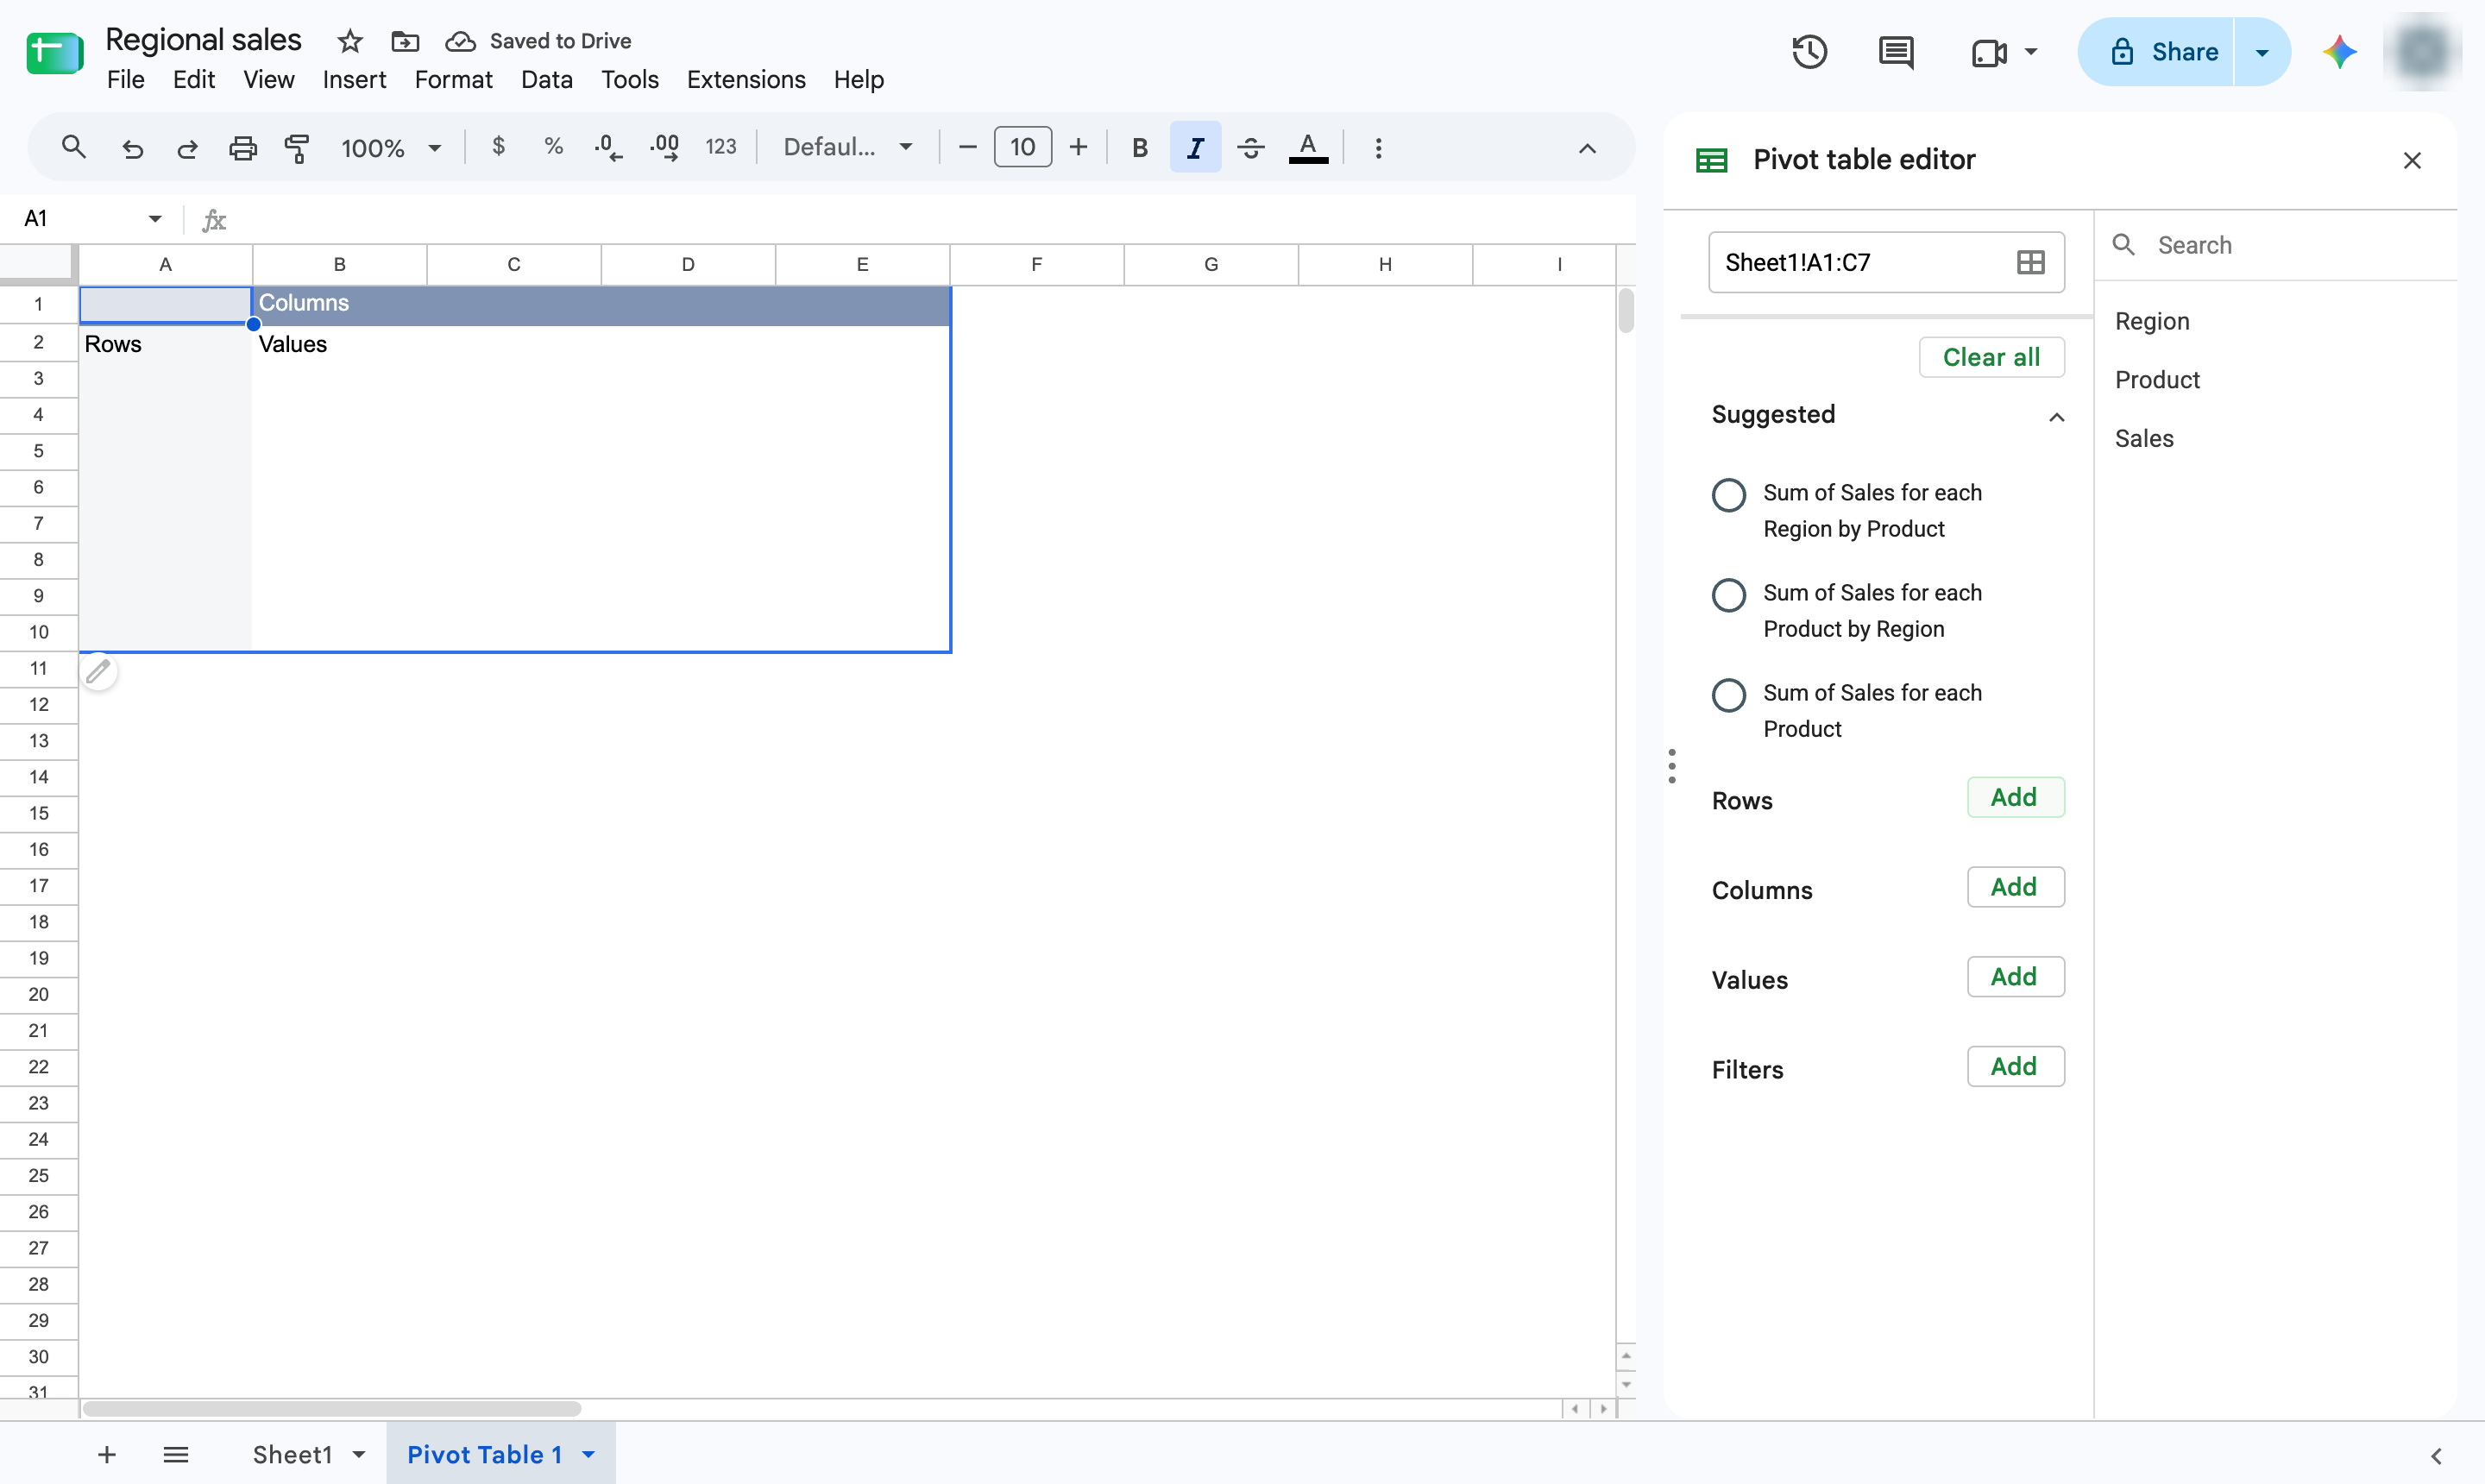The image size is (2485, 1484).
Task: Open the toolbar More options menu
Action: (1378, 148)
